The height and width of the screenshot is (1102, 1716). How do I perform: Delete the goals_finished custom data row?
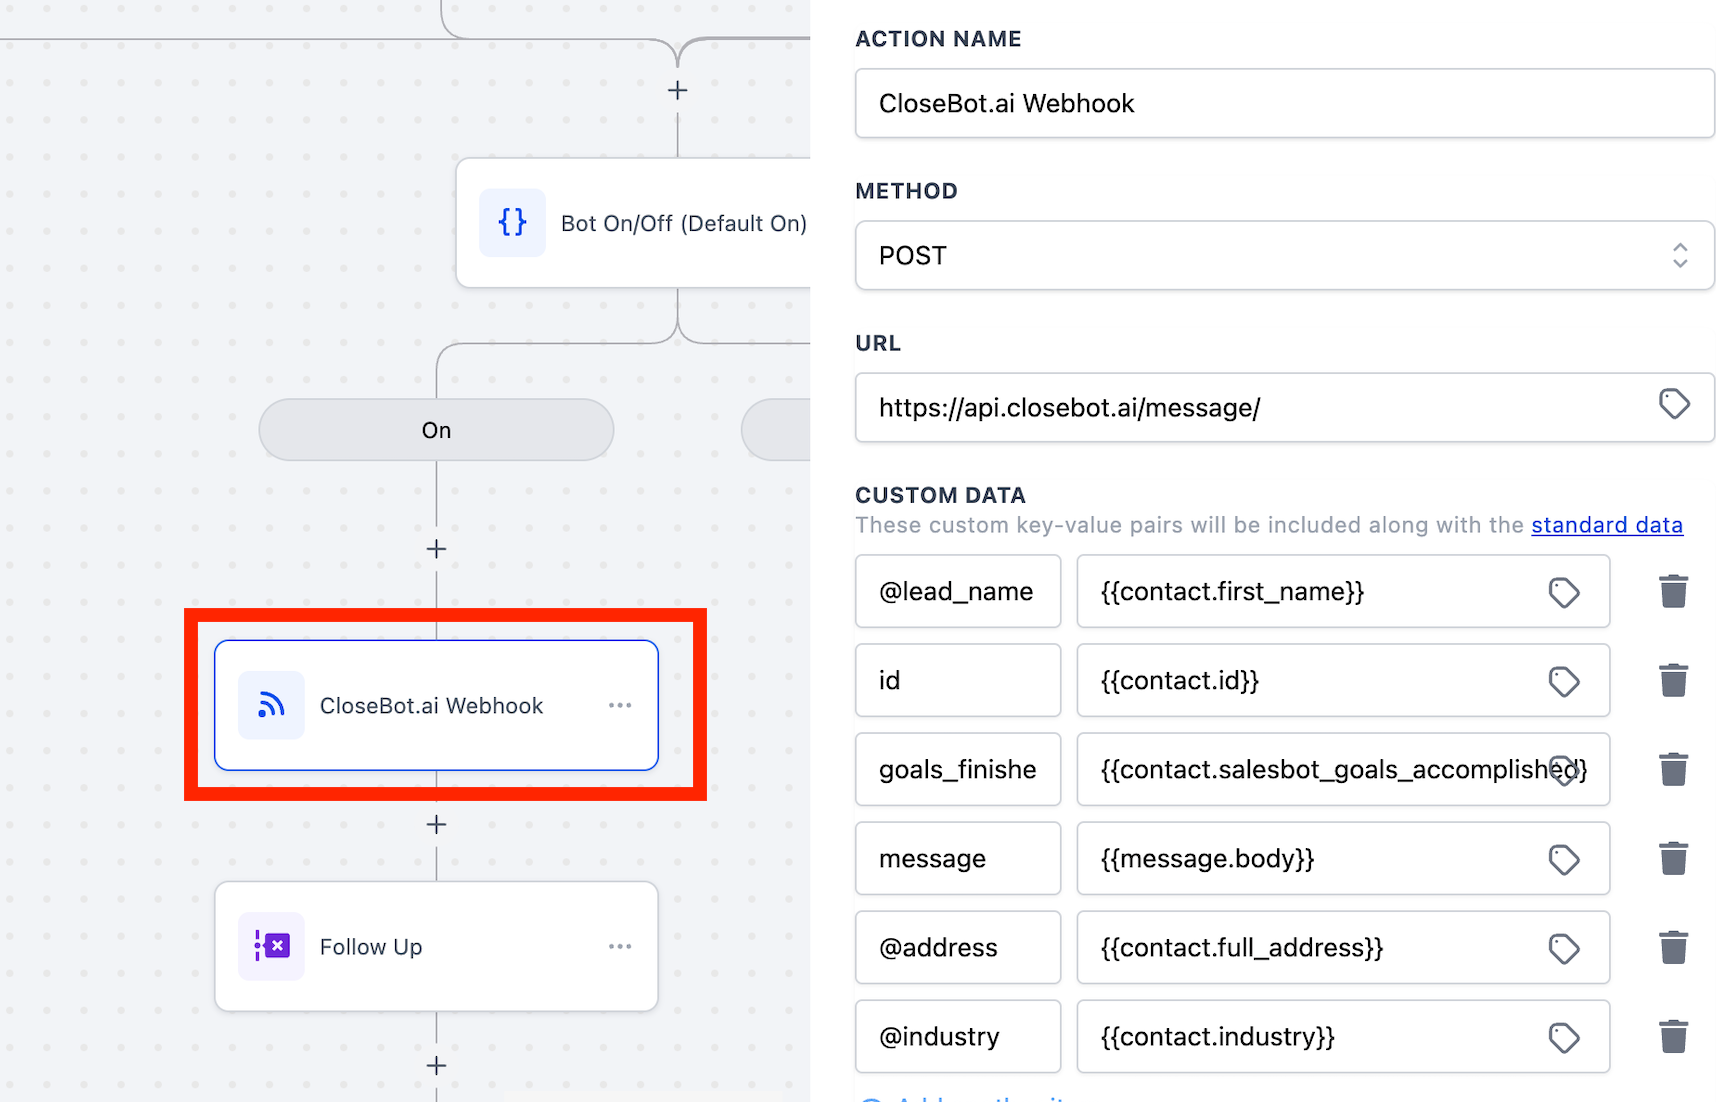pyautogui.click(x=1674, y=769)
